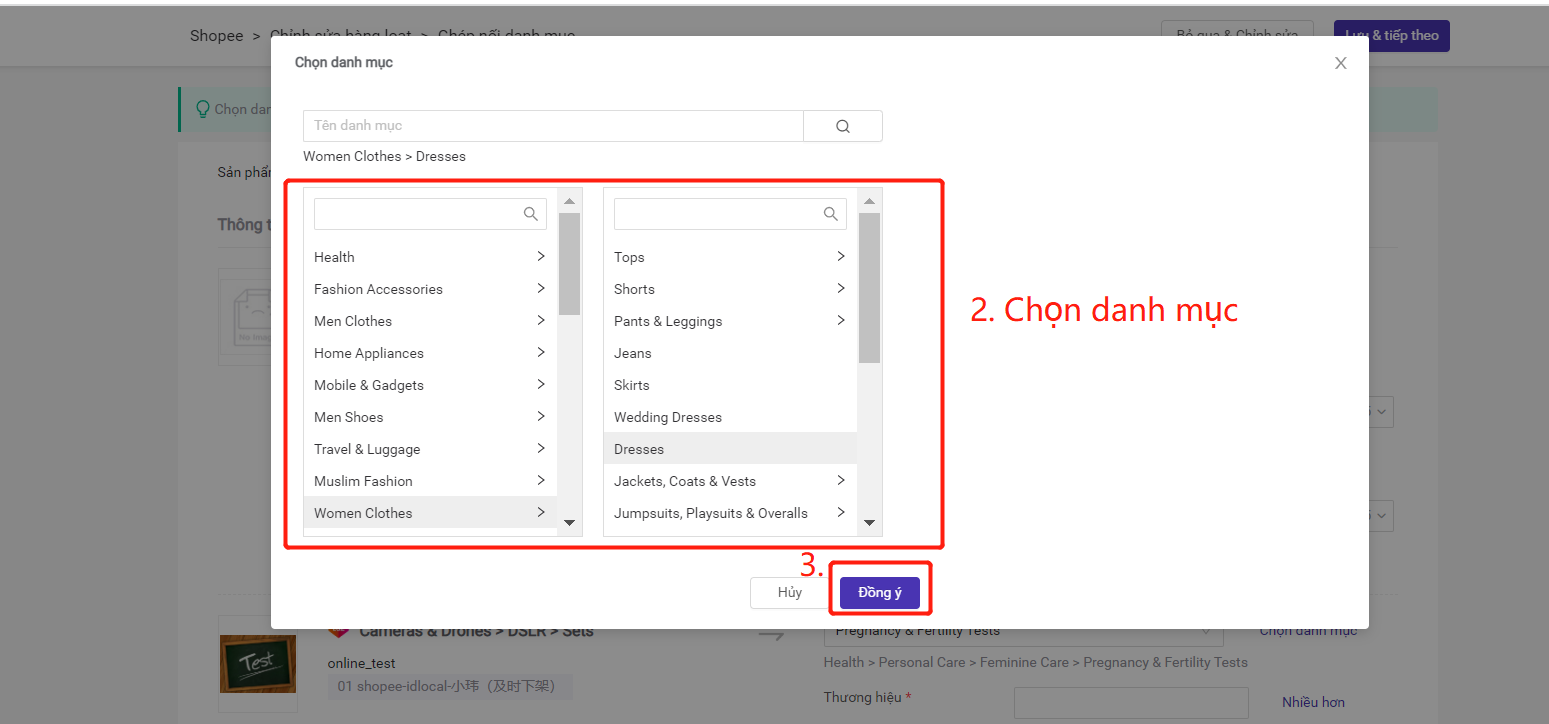Select Men Clothes category
The height and width of the screenshot is (724, 1549).
[x=353, y=321]
